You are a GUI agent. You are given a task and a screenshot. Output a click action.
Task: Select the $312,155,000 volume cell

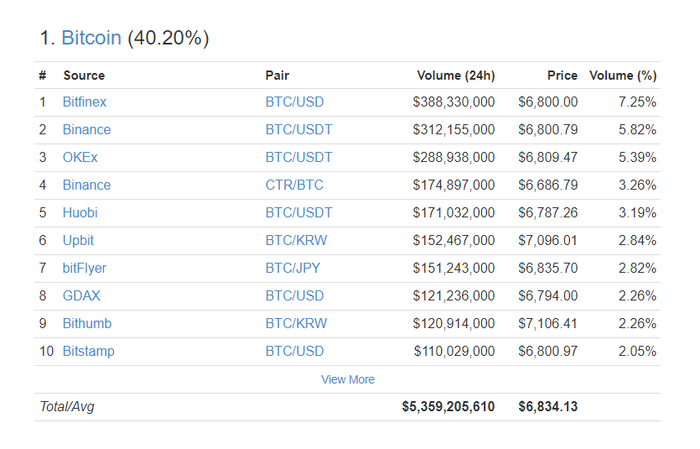454,129
